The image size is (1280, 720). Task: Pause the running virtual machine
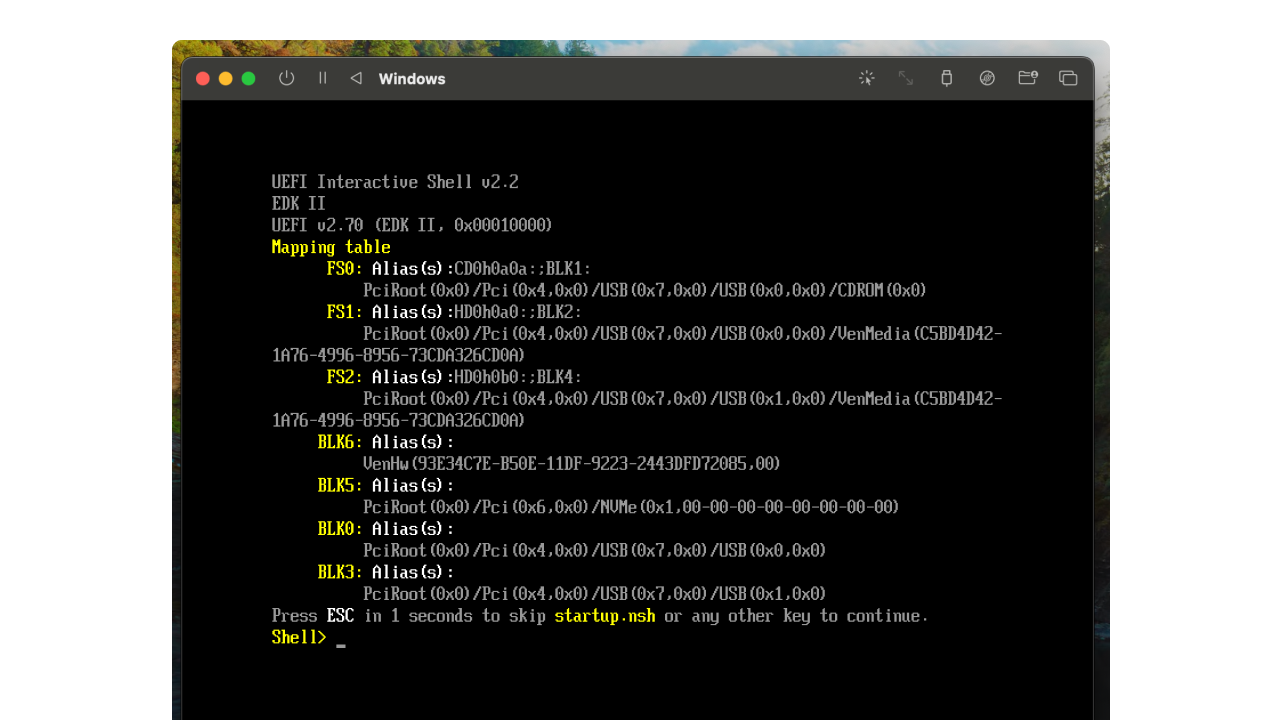[x=322, y=78]
